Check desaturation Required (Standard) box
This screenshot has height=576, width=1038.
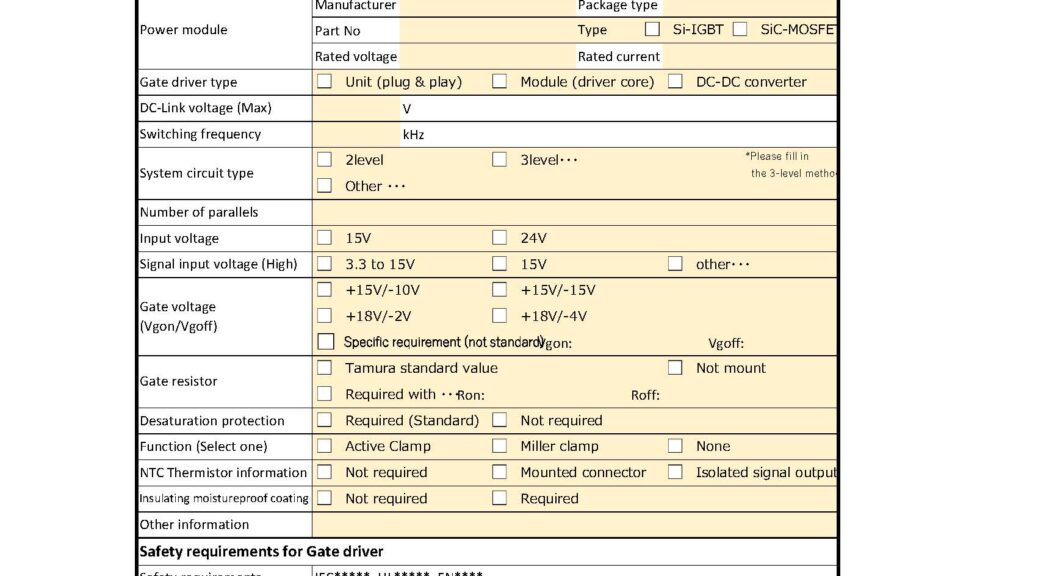click(324, 420)
